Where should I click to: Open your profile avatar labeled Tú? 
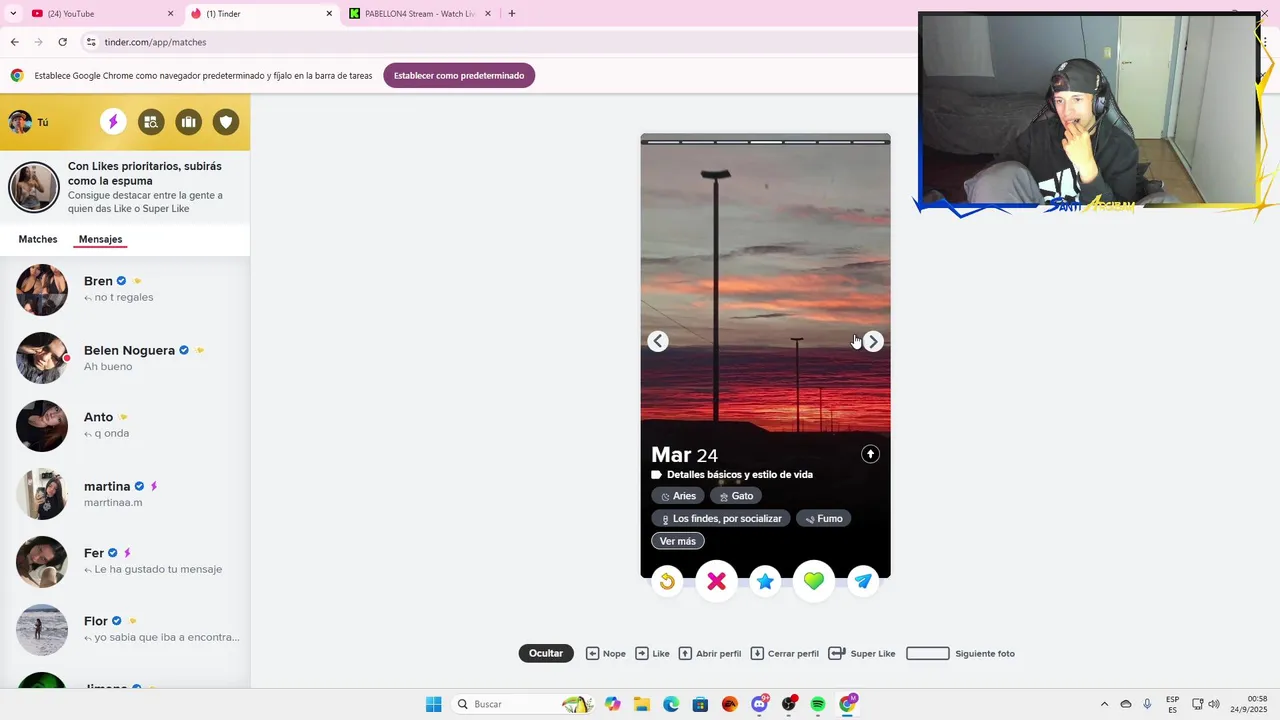pyautogui.click(x=28, y=122)
